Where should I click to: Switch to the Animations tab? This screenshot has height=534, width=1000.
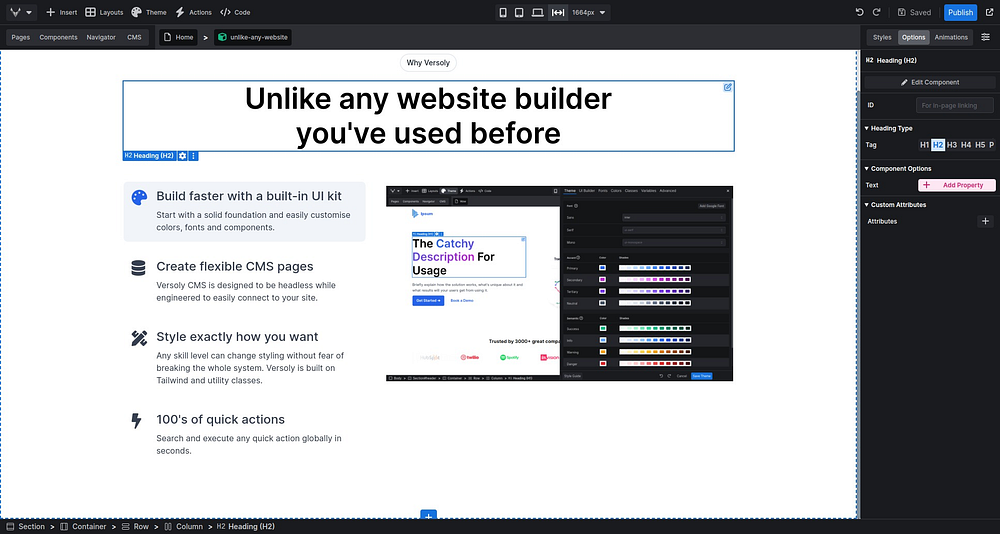pyautogui.click(x=951, y=37)
